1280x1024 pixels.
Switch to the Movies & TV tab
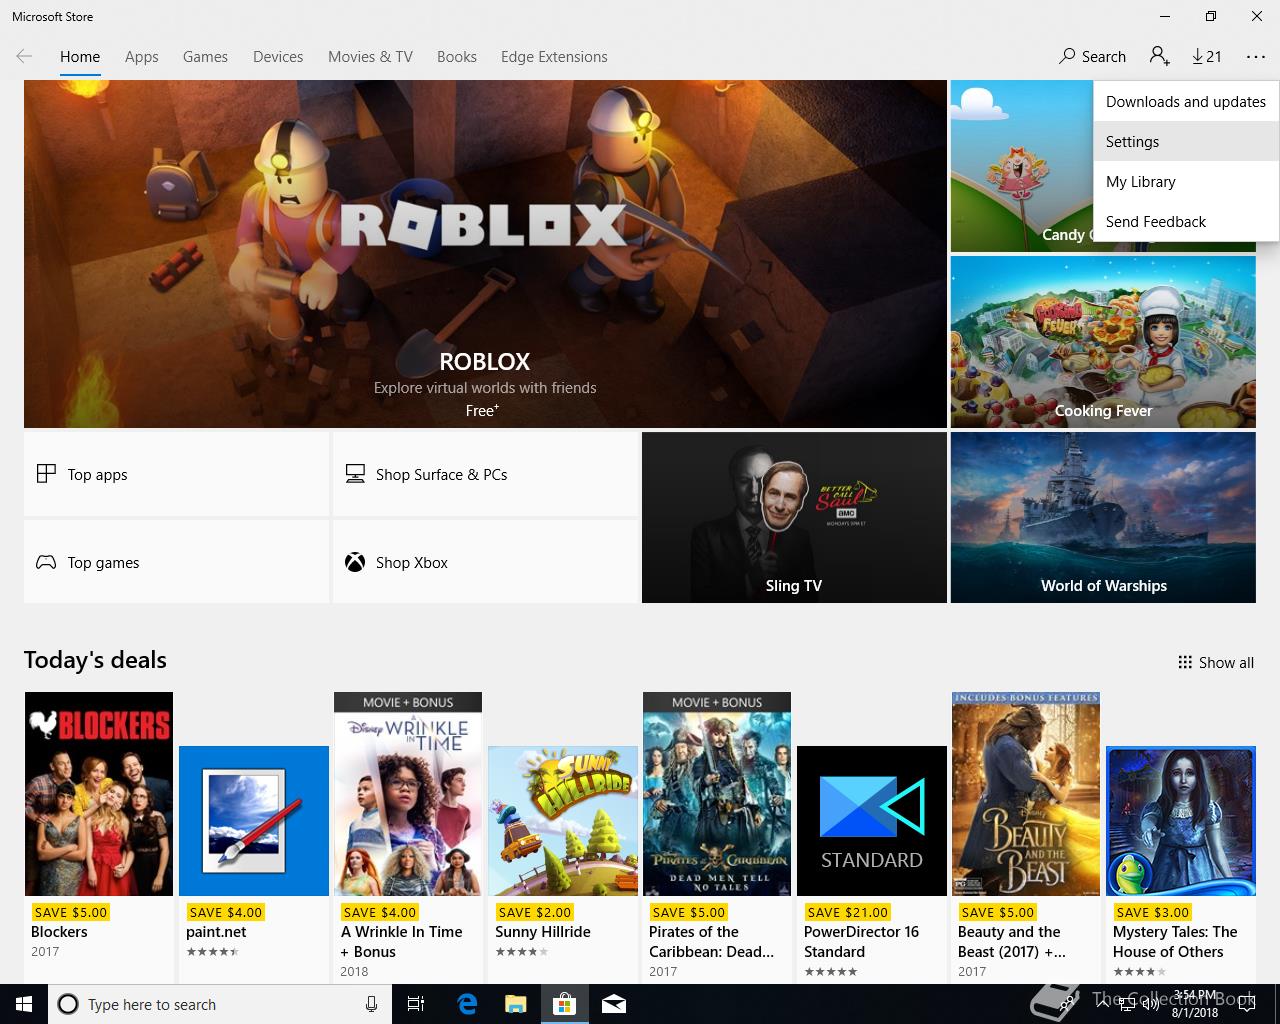point(370,57)
